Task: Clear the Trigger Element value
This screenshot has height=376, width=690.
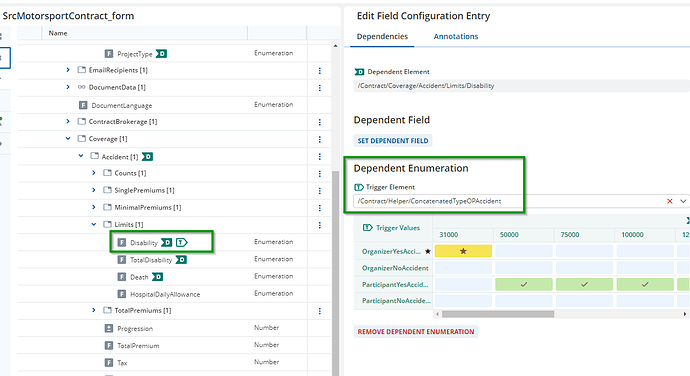Action: pos(670,201)
